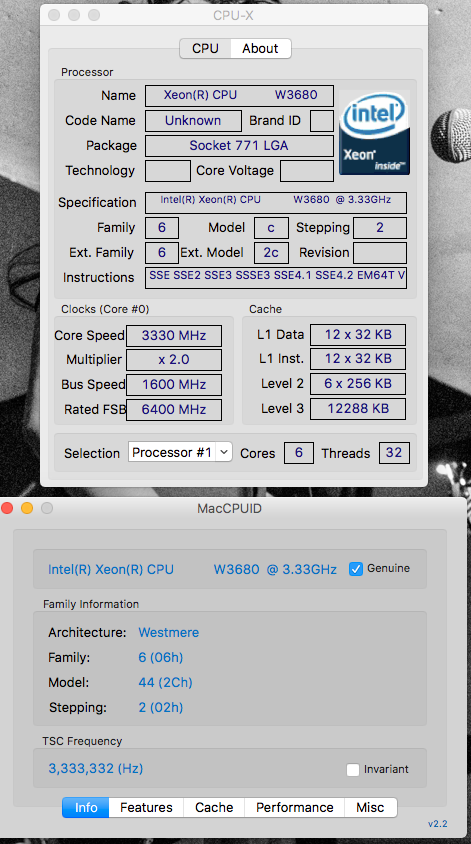
Task: Click the Rated FSB value 6400 MHz
Action: coord(174,410)
